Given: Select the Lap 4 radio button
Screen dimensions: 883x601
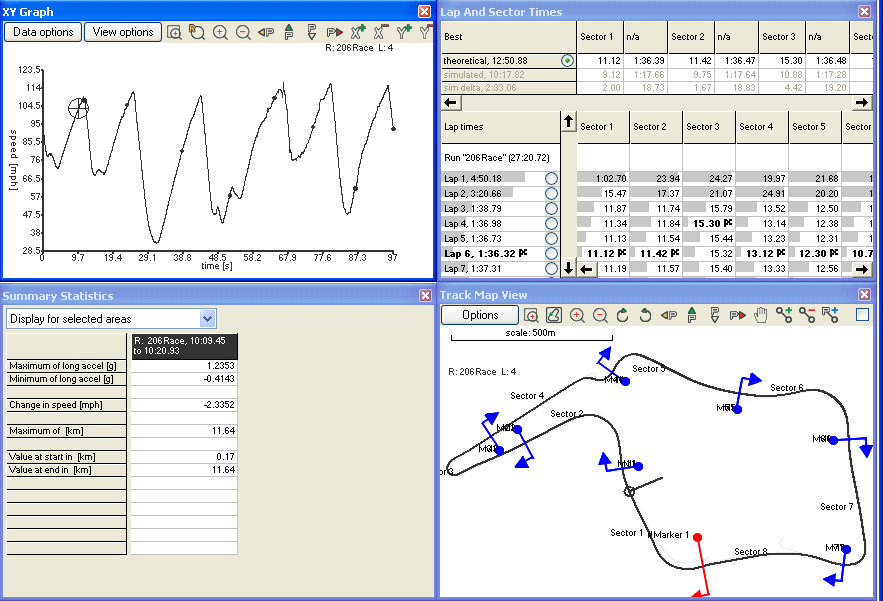Looking at the screenshot, I should click(x=551, y=224).
